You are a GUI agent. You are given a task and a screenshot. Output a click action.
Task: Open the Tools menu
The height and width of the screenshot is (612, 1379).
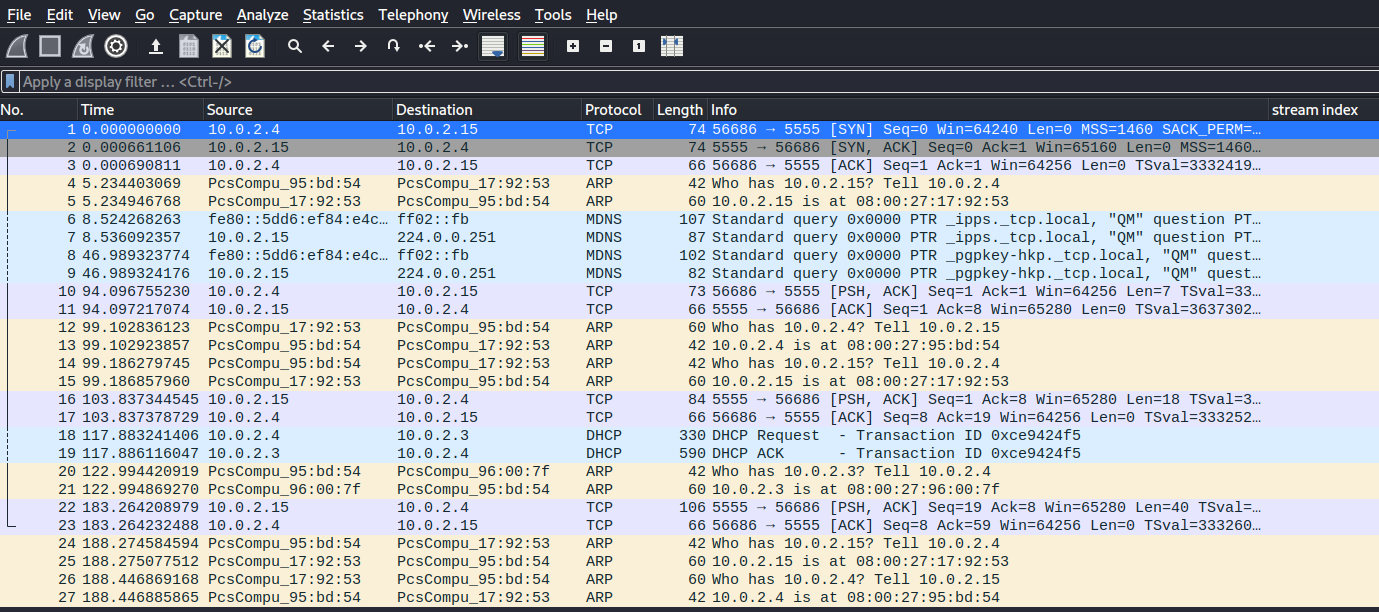point(553,15)
